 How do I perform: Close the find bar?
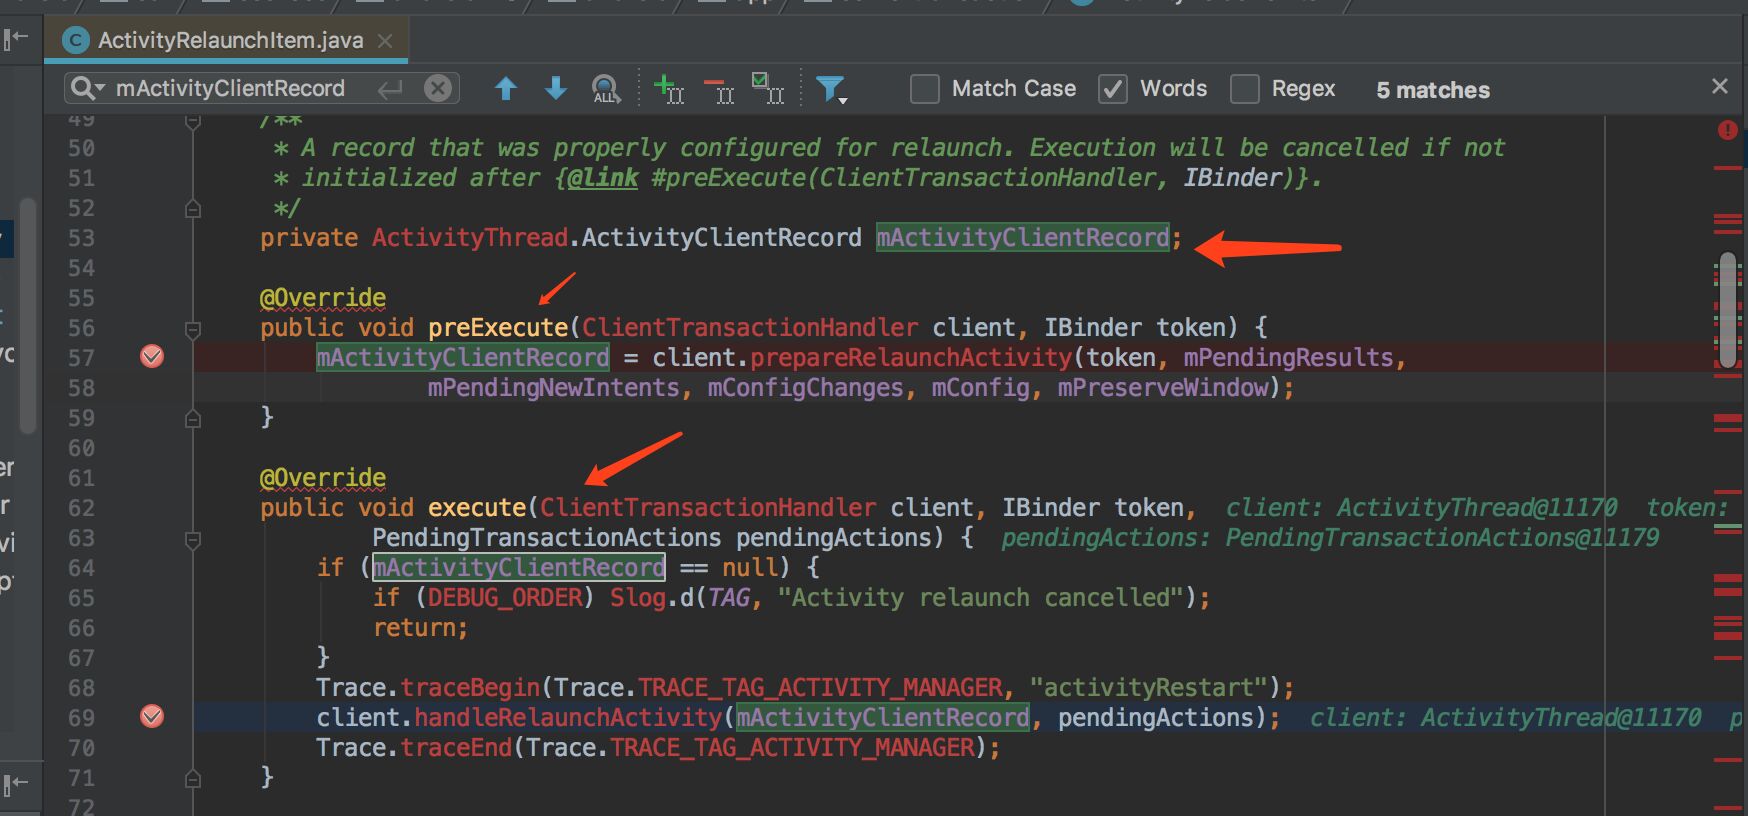[x=1720, y=86]
